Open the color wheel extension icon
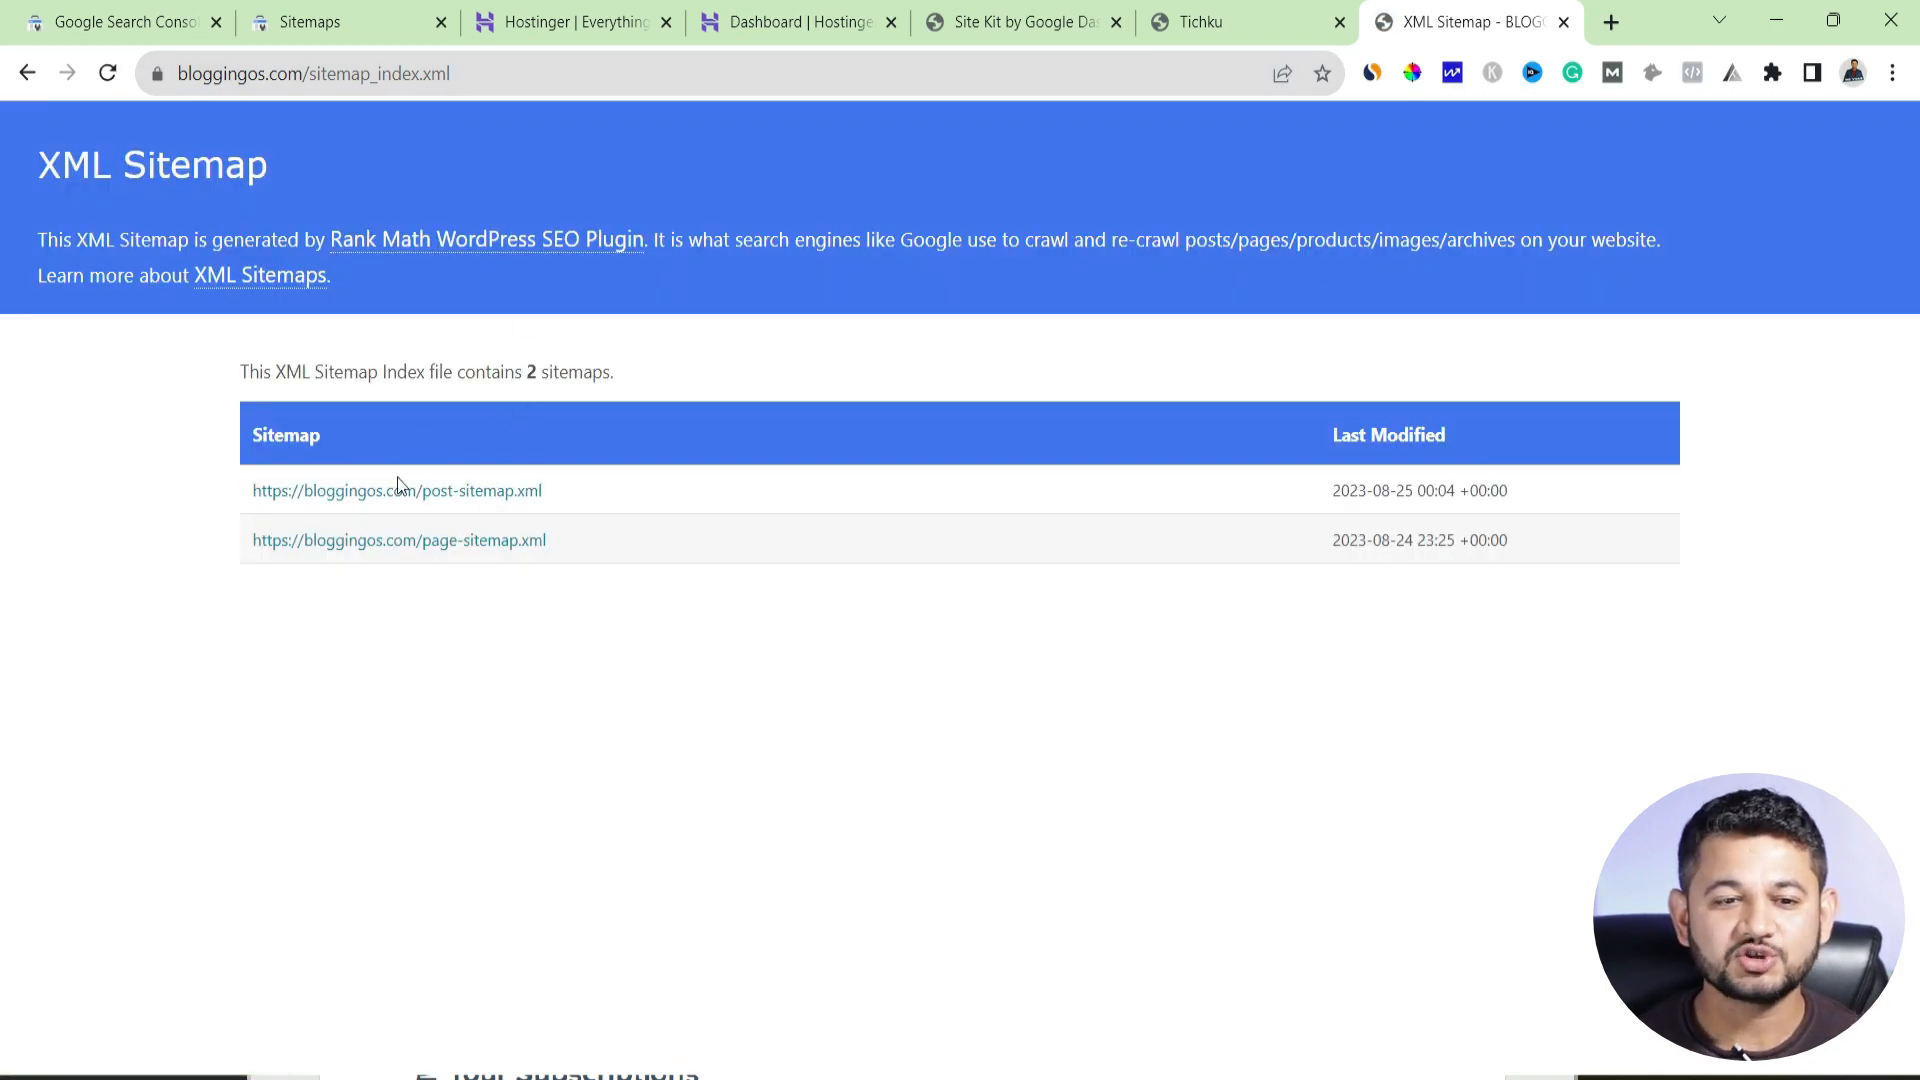The height and width of the screenshot is (1080, 1920). (x=1412, y=73)
